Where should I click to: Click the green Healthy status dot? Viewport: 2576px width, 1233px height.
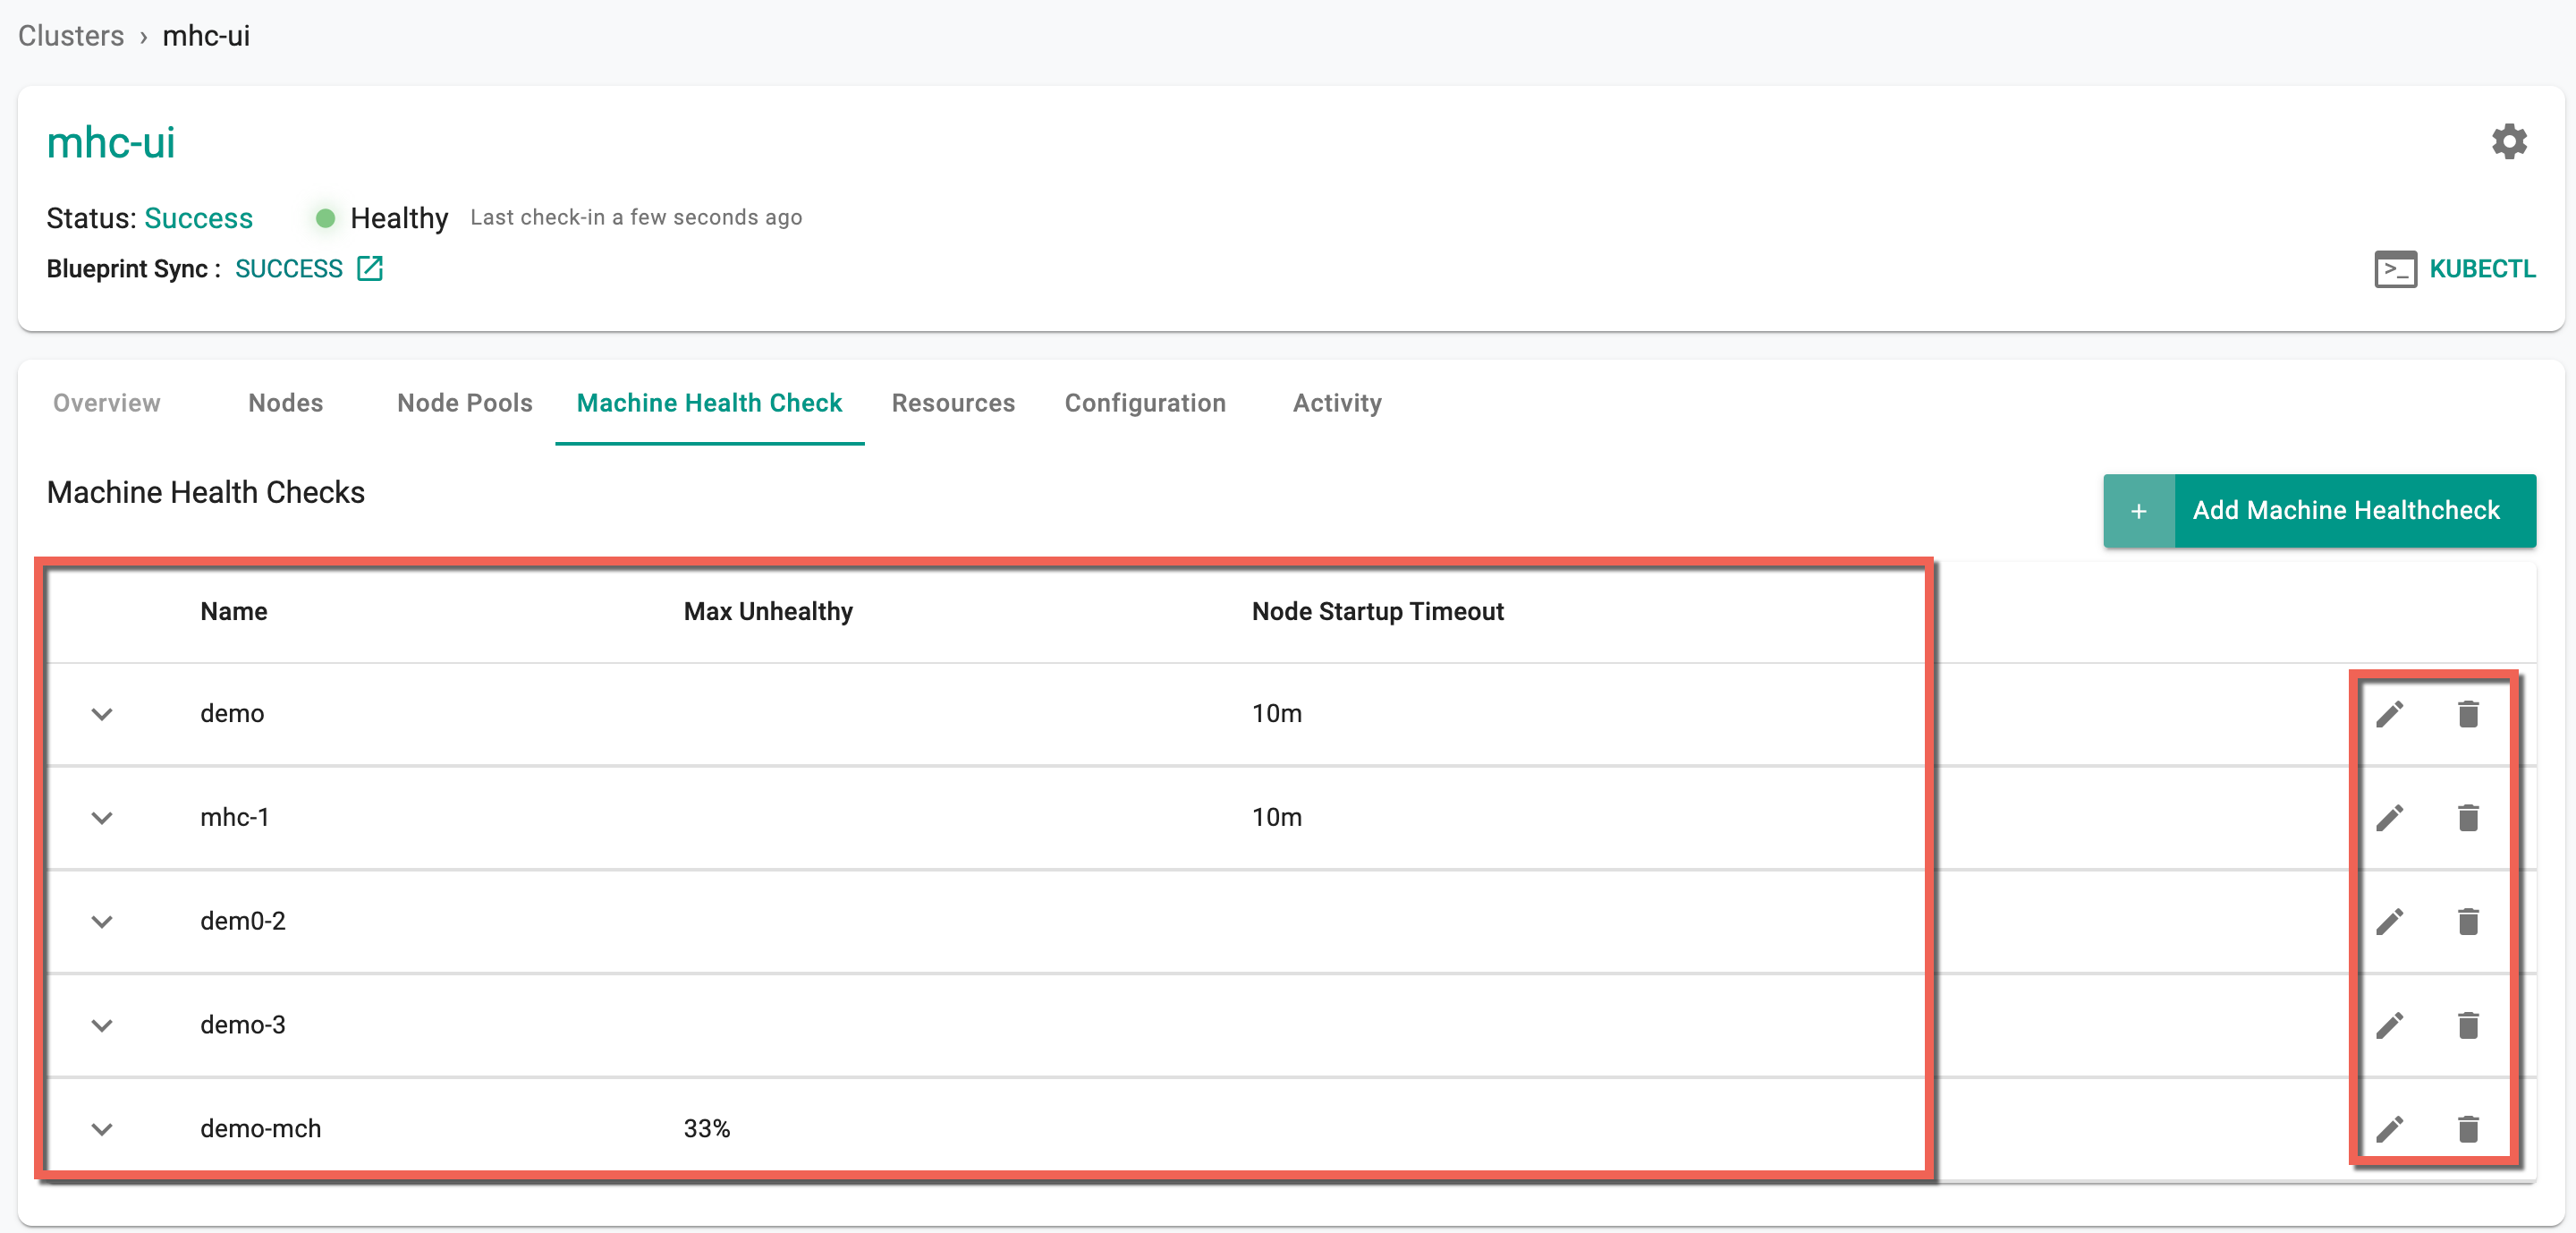click(325, 218)
